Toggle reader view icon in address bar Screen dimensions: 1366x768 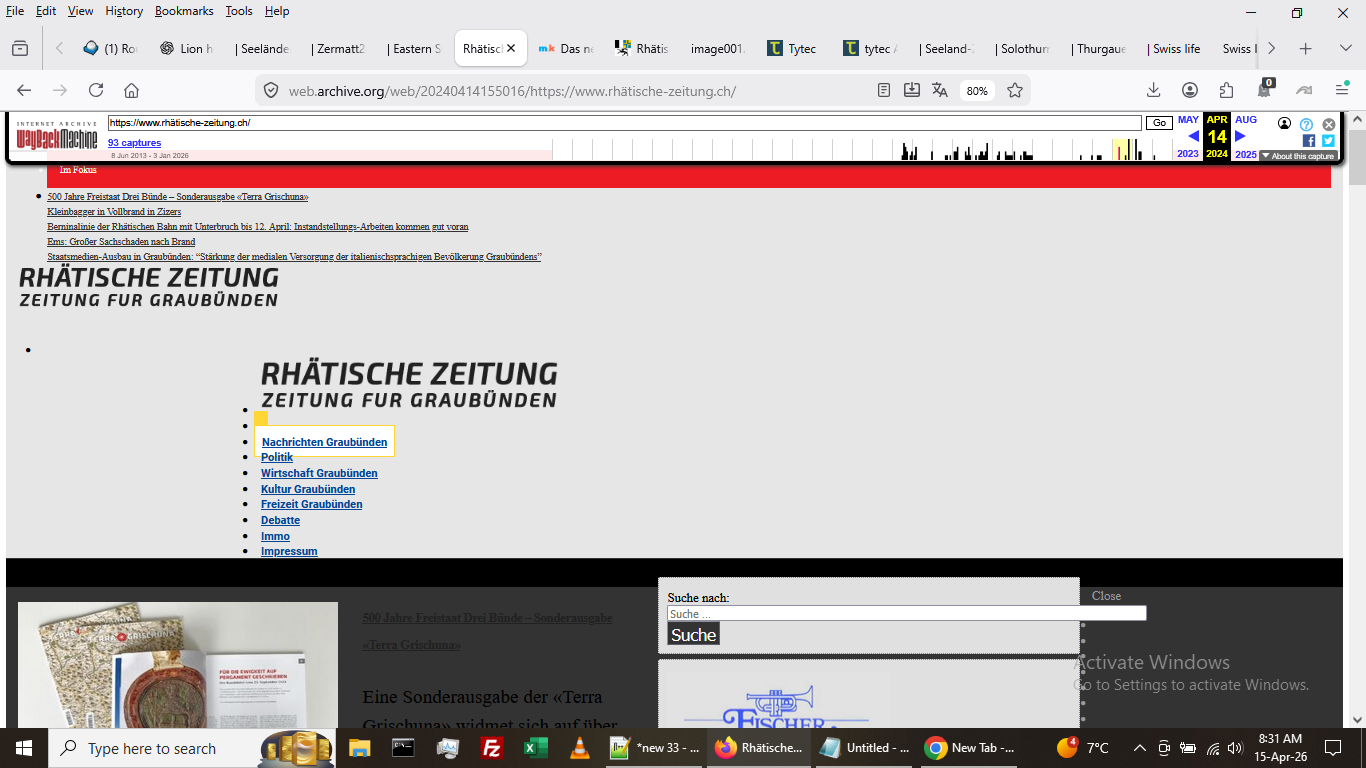884,90
